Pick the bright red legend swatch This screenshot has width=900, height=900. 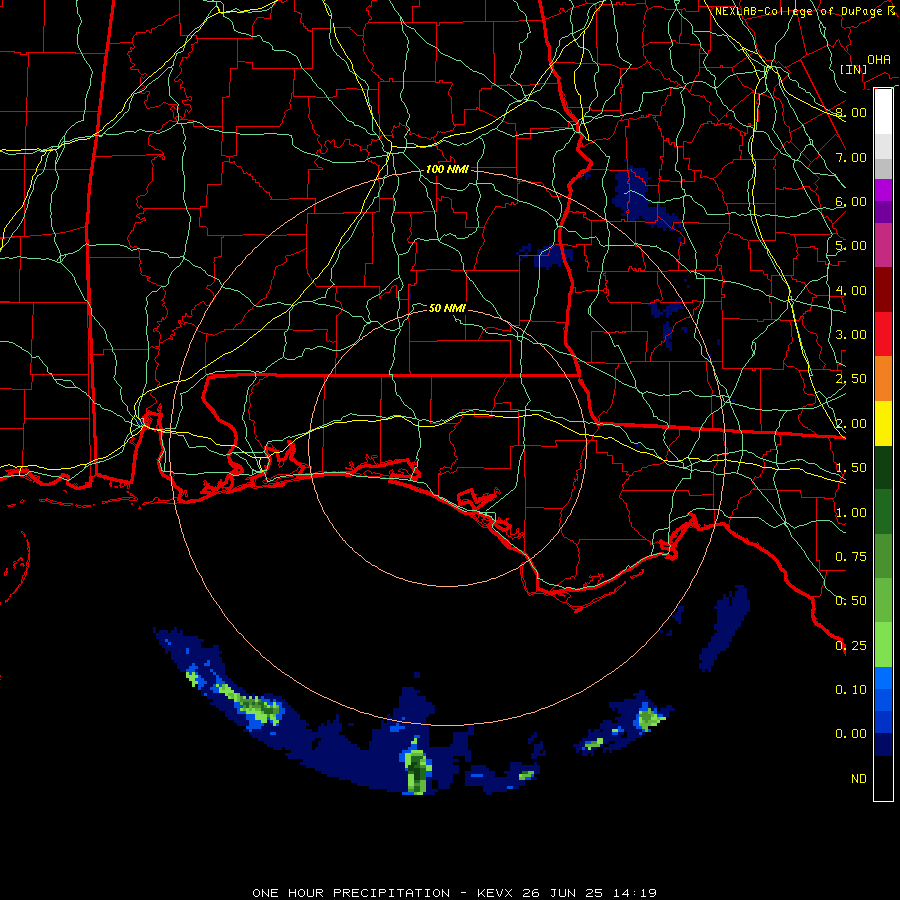(883, 334)
